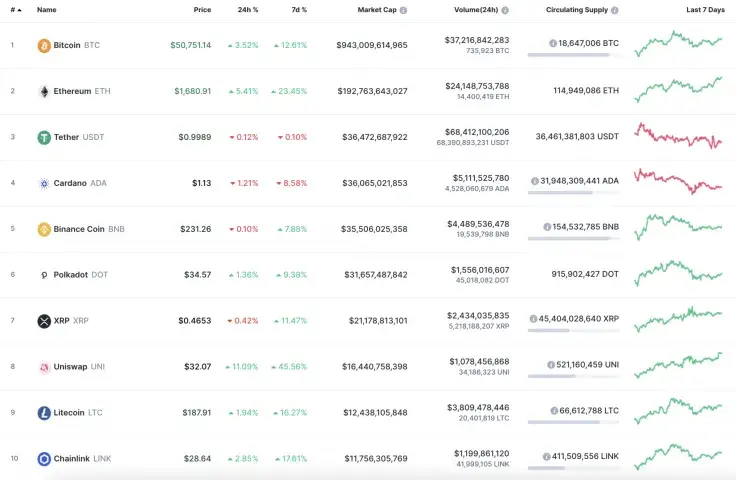Click the Ethereum logo icon
This screenshot has width=736, height=480.
pyautogui.click(x=44, y=91)
